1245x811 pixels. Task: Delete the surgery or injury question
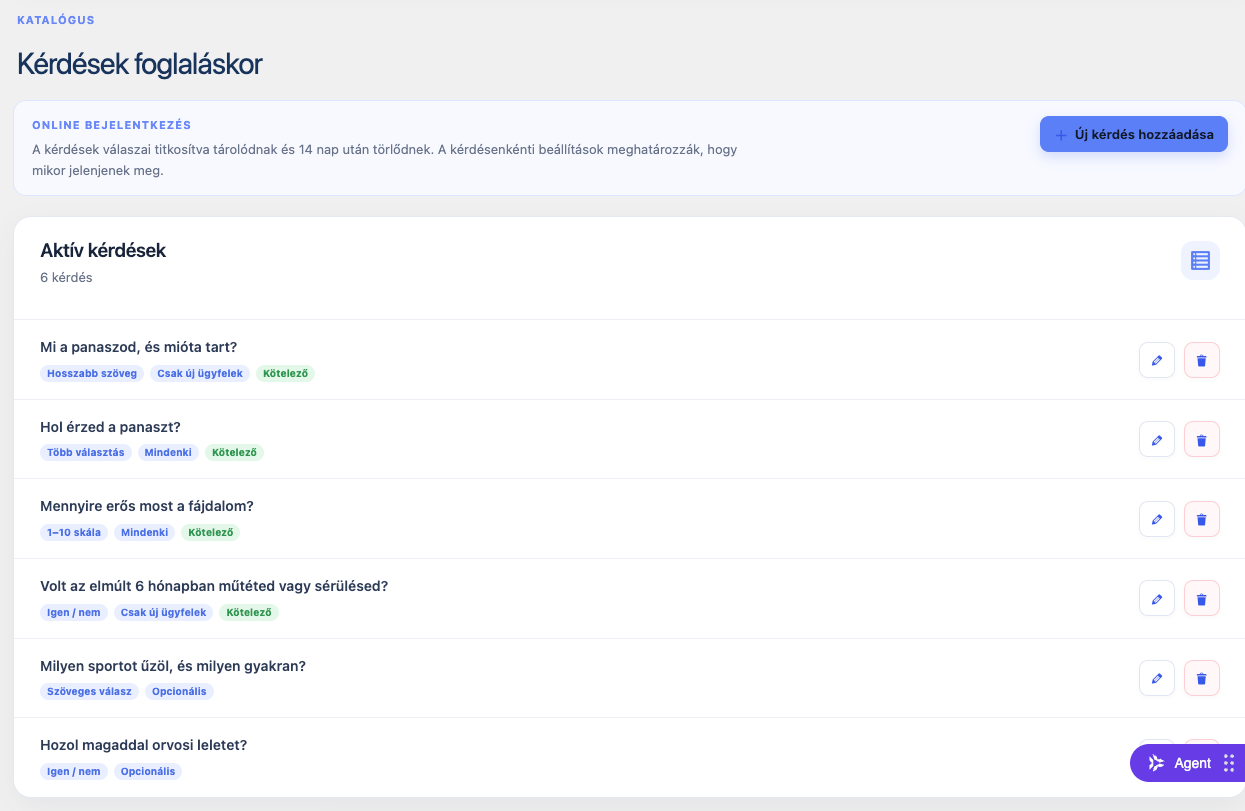pyautogui.click(x=1202, y=598)
